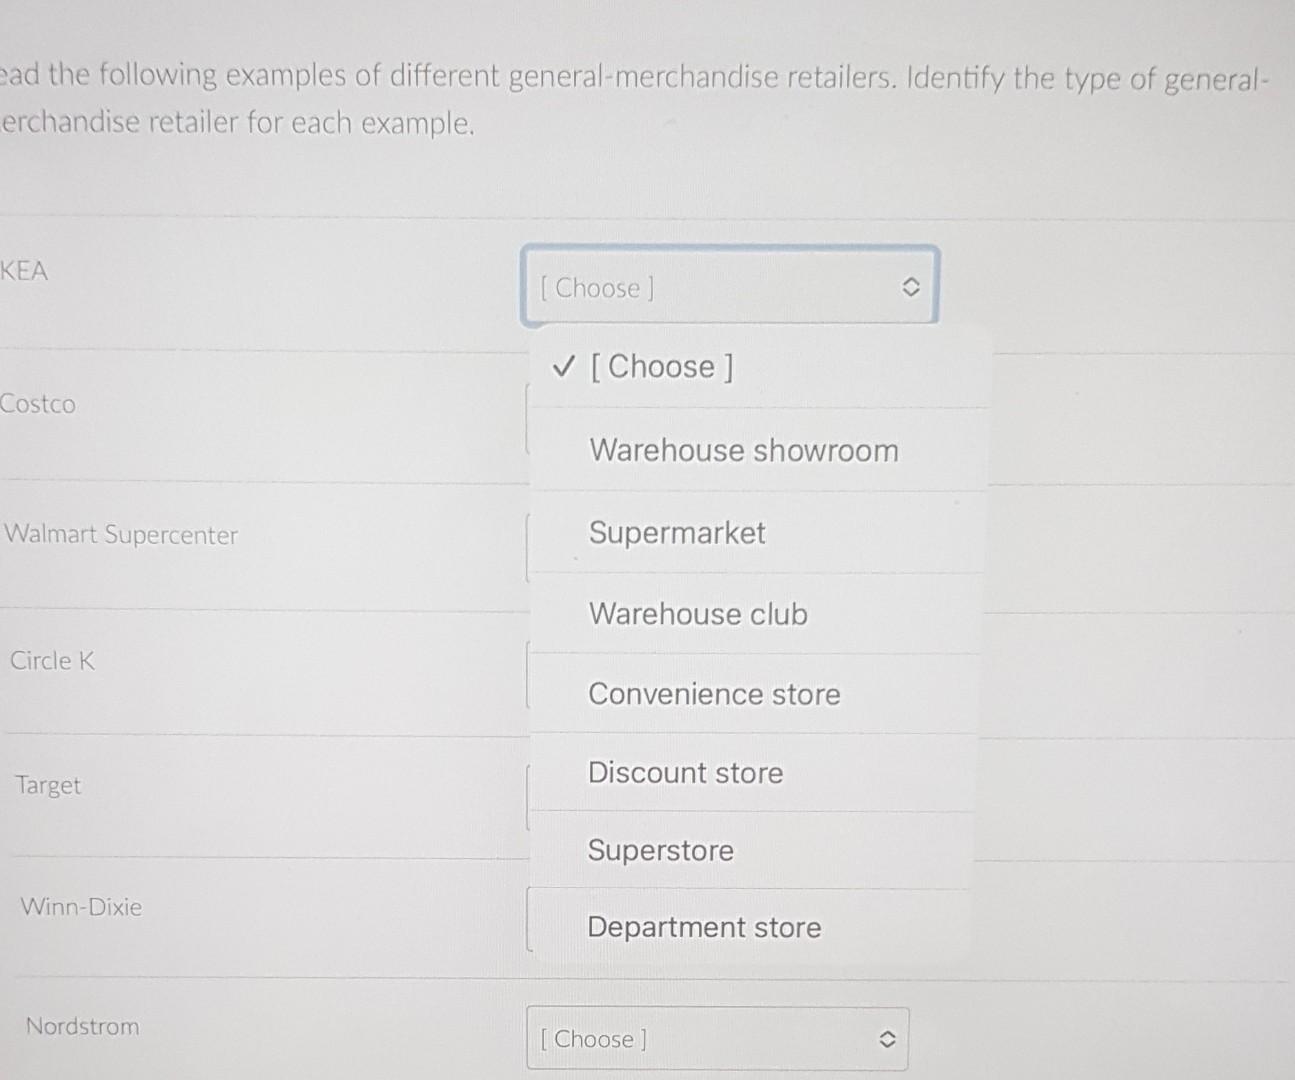Select "Convenience store" option
This screenshot has width=1295, height=1080.
tap(713, 694)
